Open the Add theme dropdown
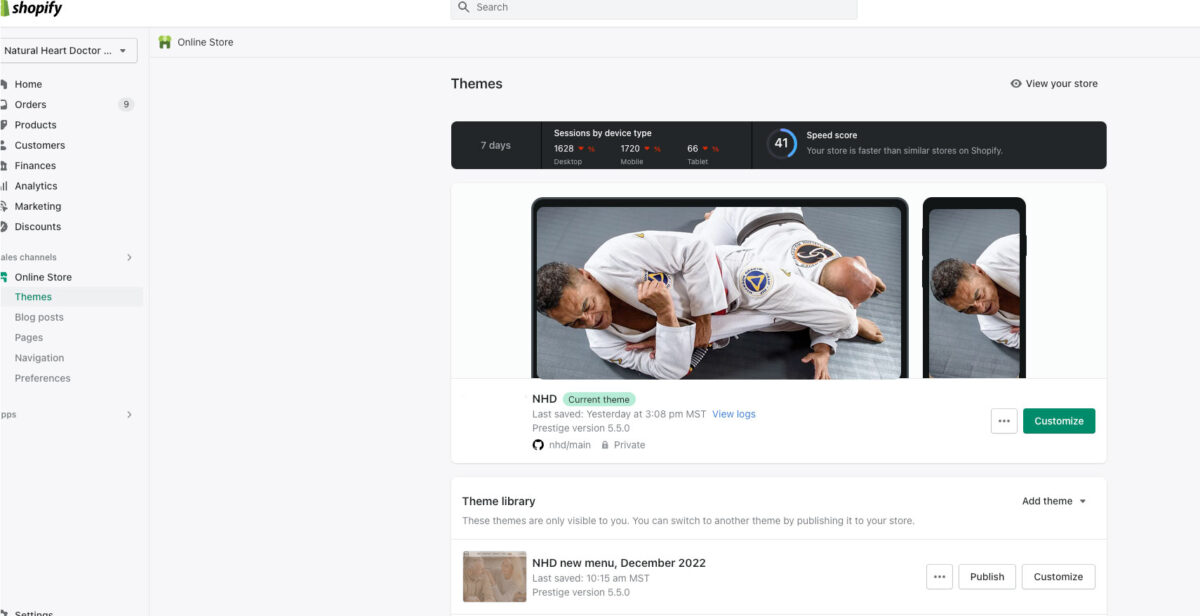1200x616 pixels. tap(1054, 501)
